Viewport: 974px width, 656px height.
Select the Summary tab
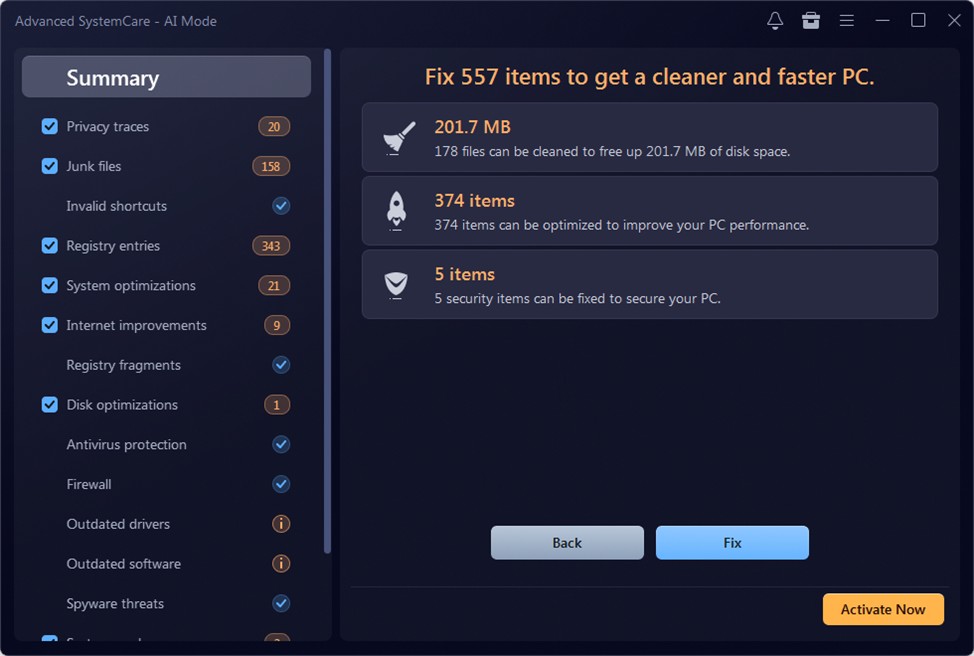click(166, 77)
